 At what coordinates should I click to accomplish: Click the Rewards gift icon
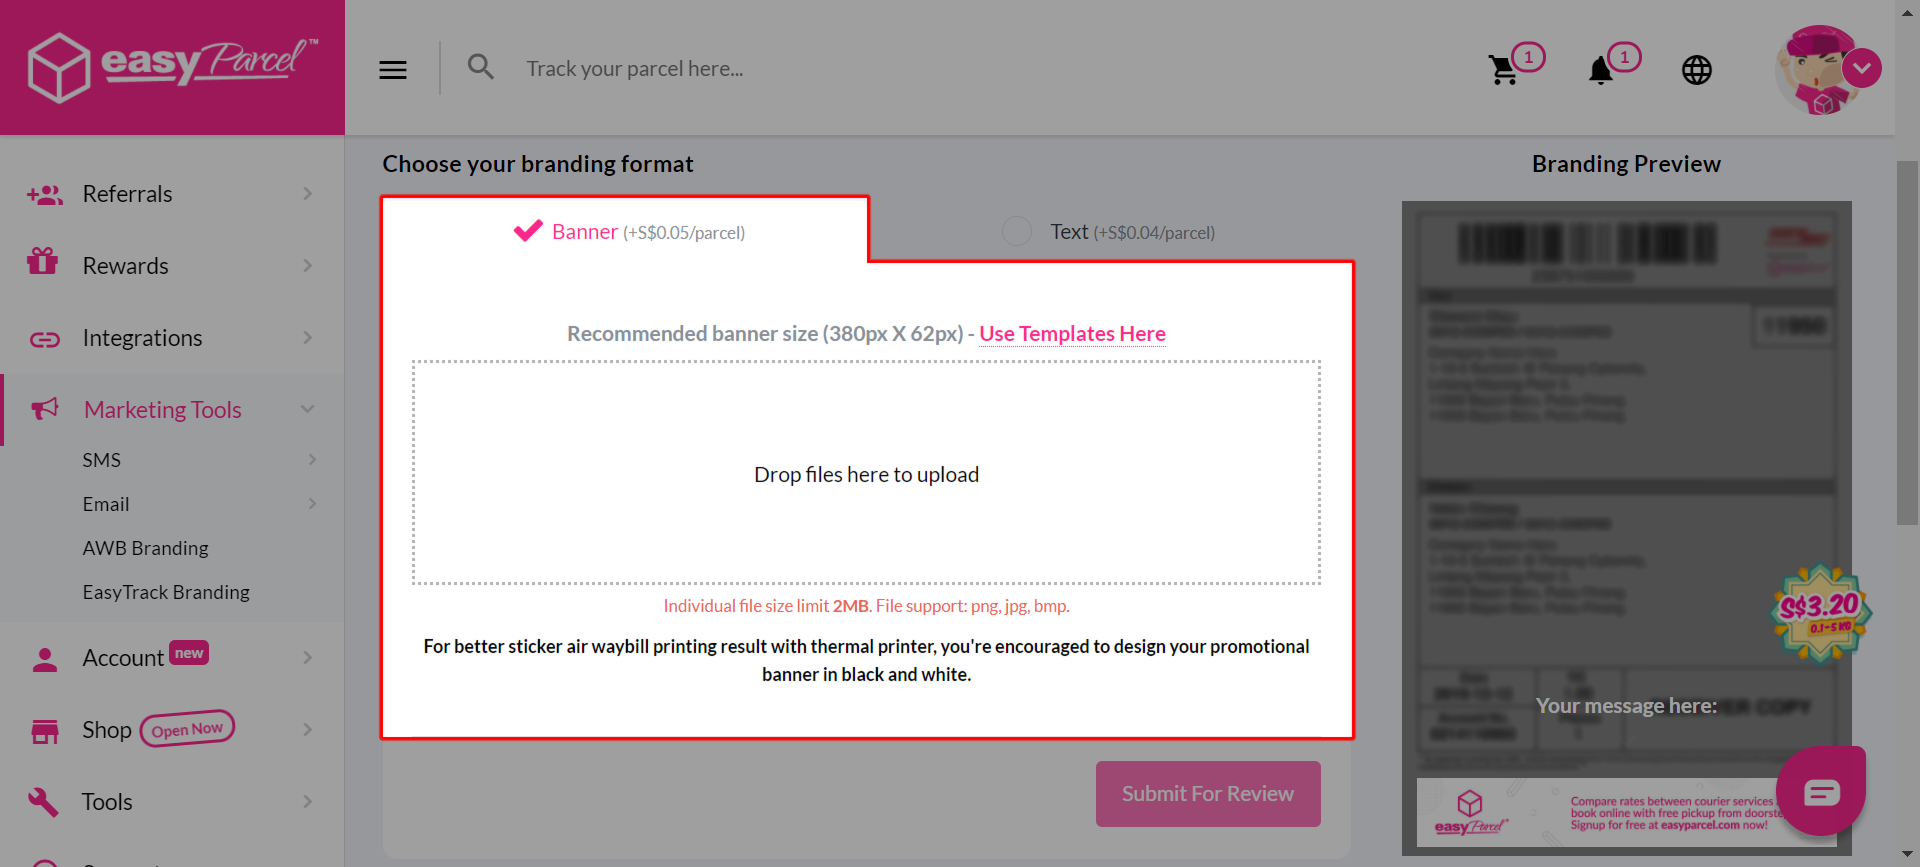(43, 261)
